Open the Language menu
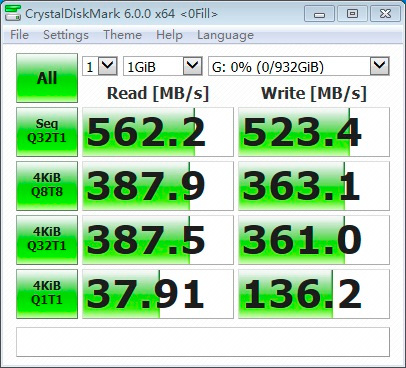The width and height of the screenshot is (406, 368). (225, 35)
